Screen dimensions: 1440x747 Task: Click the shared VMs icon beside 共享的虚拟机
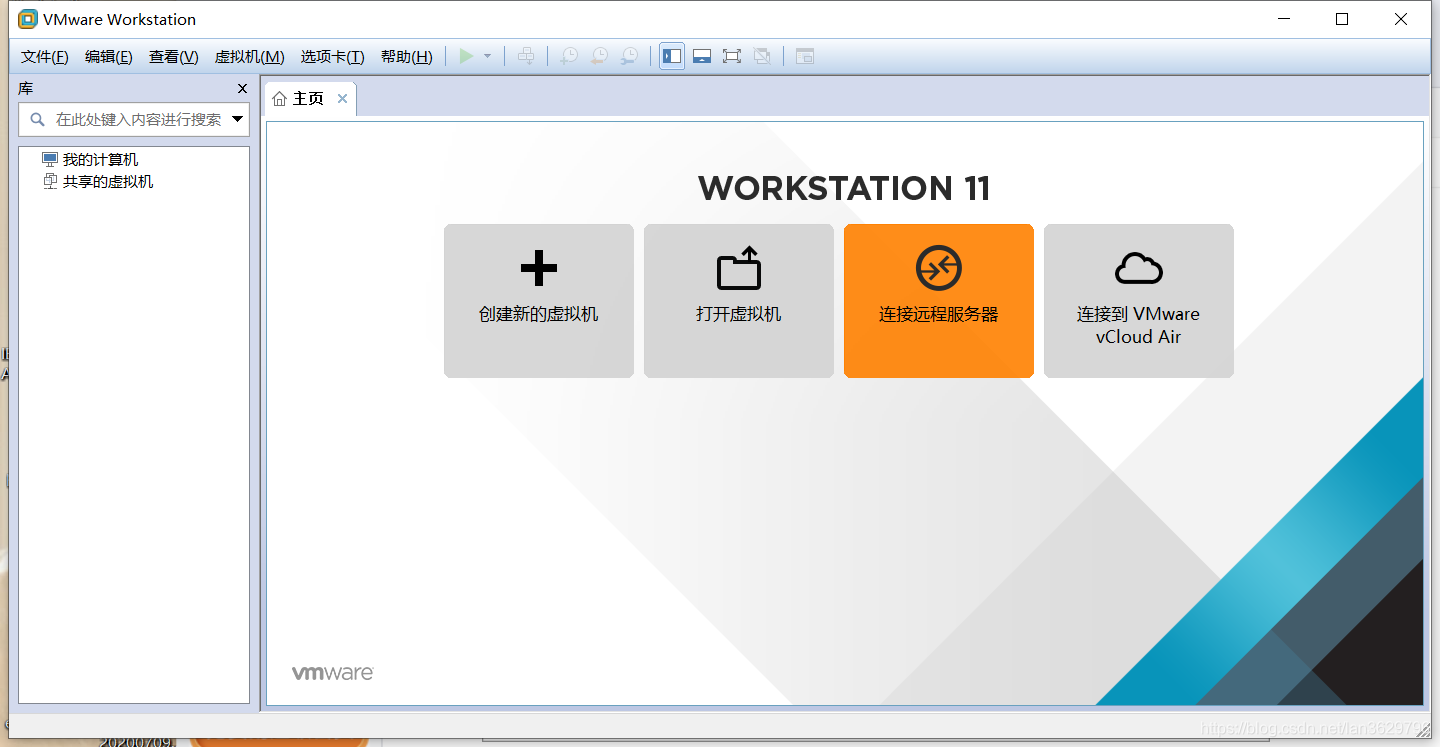[x=50, y=182]
